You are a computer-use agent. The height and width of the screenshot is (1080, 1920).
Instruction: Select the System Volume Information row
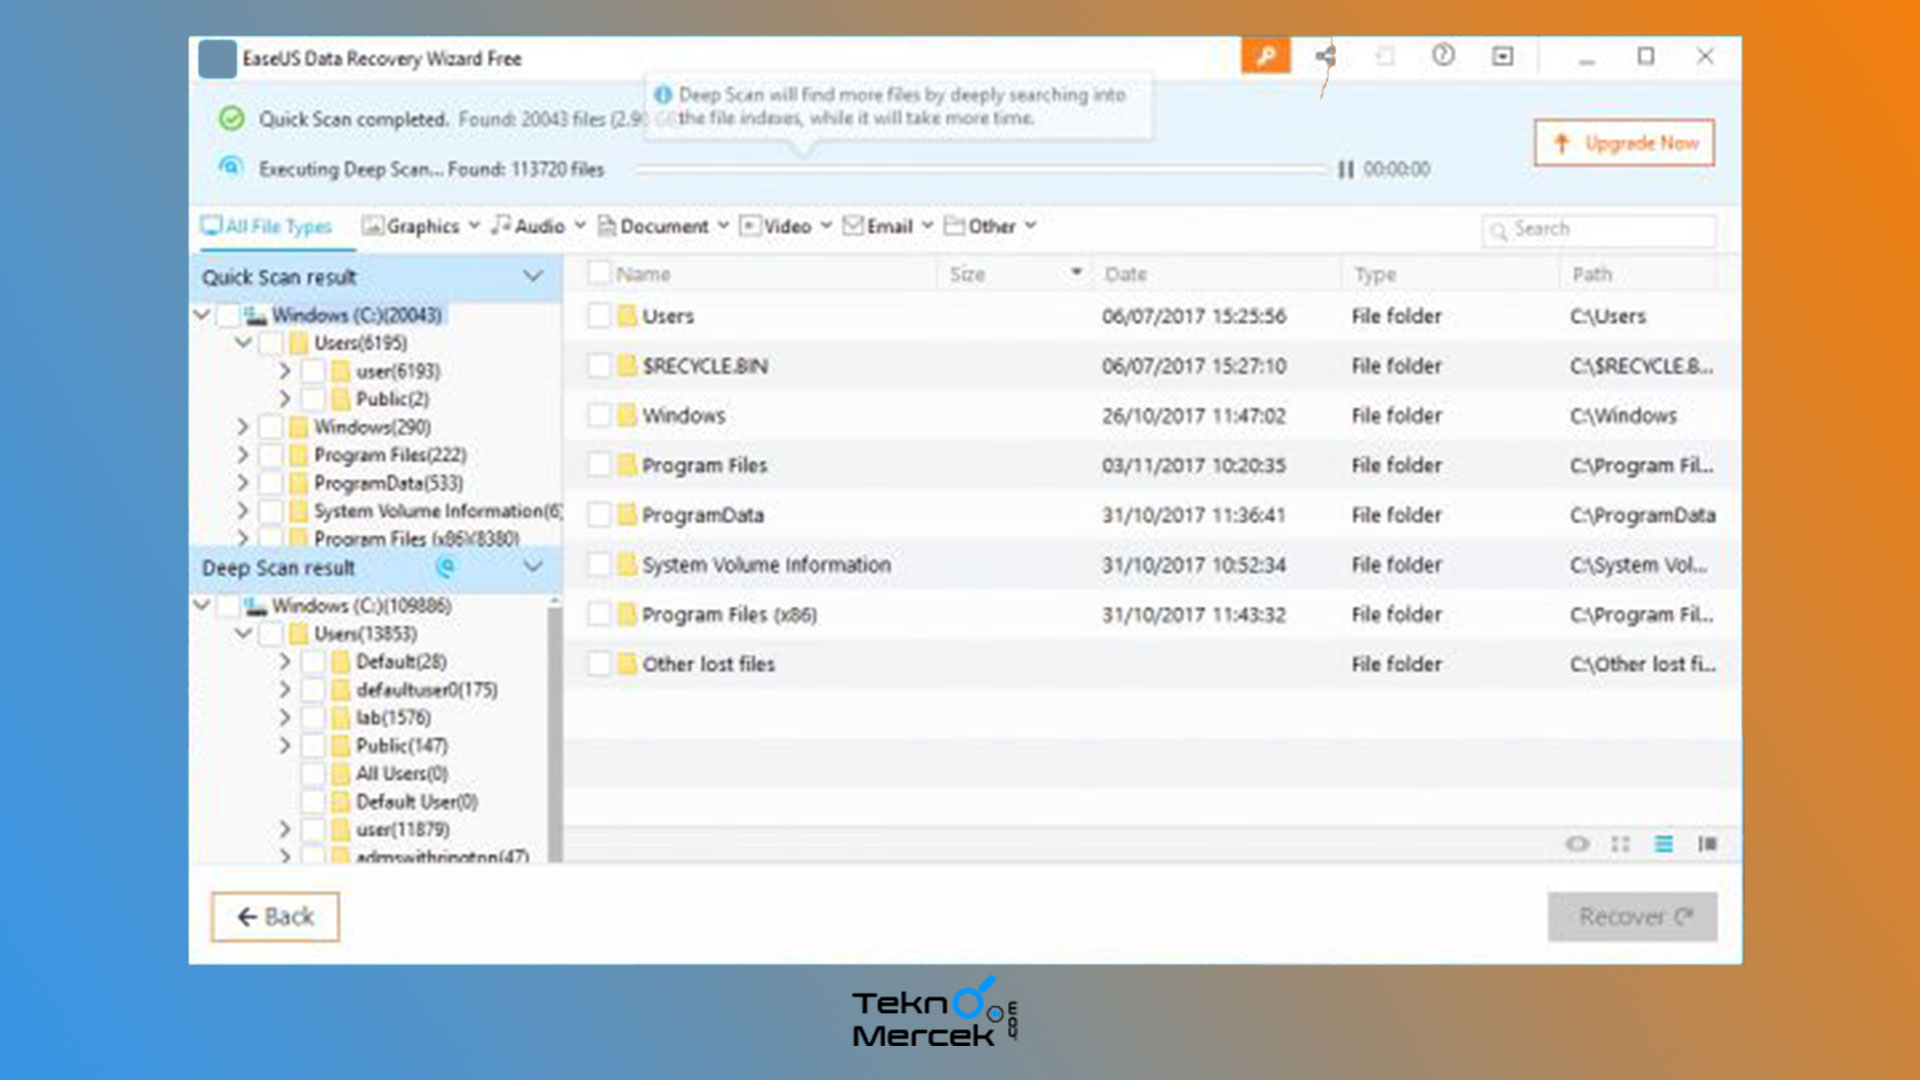point(1150,565)
